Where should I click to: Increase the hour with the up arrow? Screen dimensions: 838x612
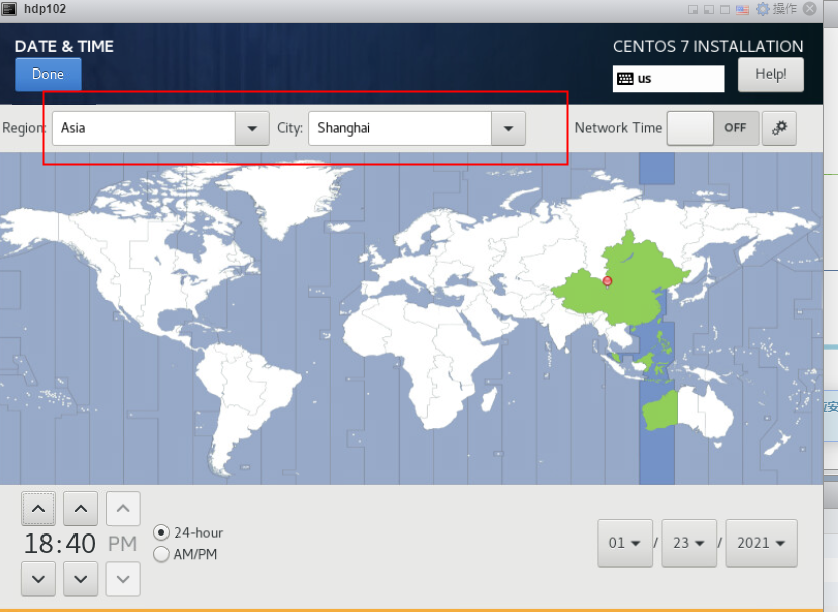pyautogui.click(x=38, y=509)
